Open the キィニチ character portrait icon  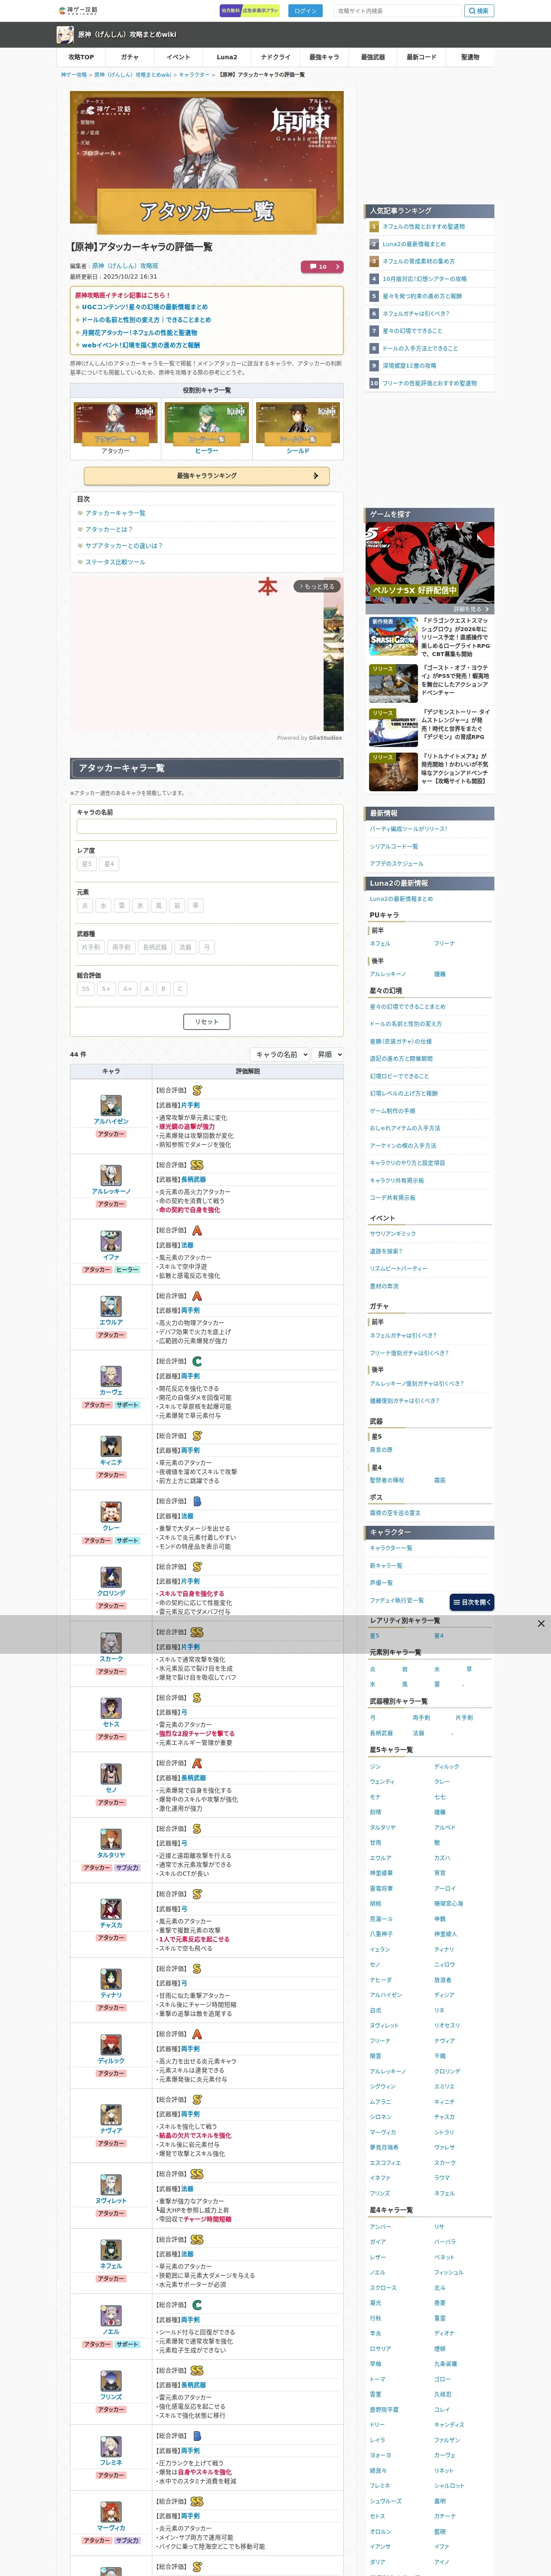111,1446
